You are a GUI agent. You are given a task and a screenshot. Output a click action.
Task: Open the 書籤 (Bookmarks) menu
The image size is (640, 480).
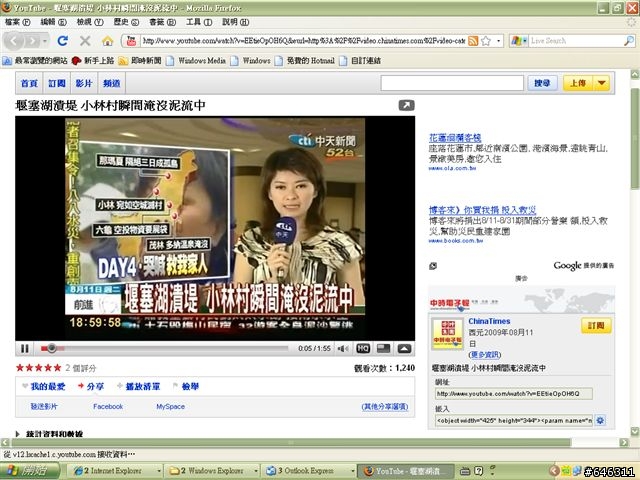(162, 22)
